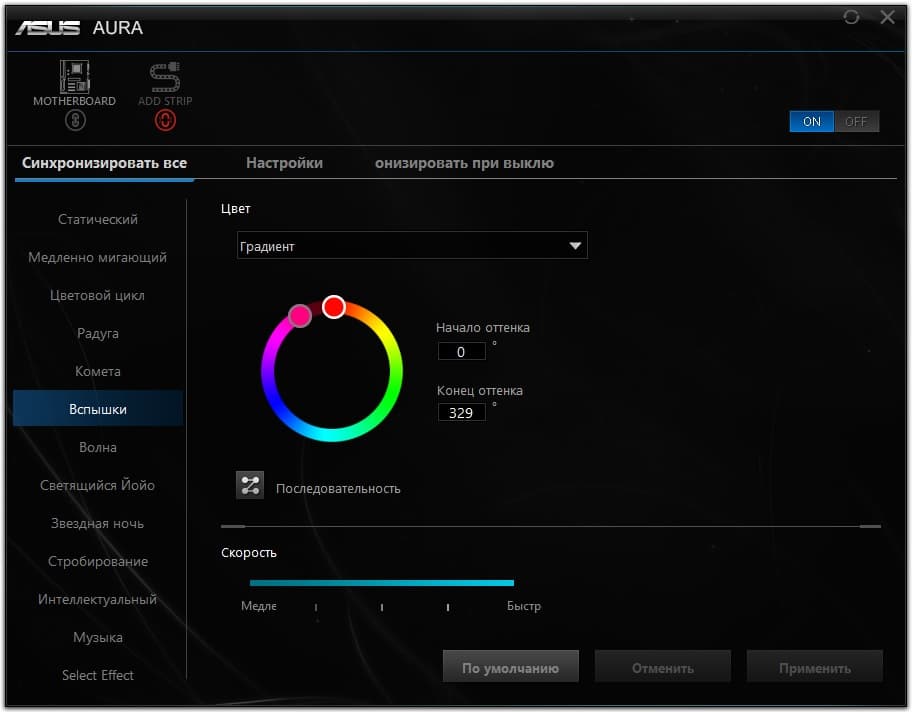912x712 pixels.
Task: Click the Медле slow speed label
Action: coord(259,606)
